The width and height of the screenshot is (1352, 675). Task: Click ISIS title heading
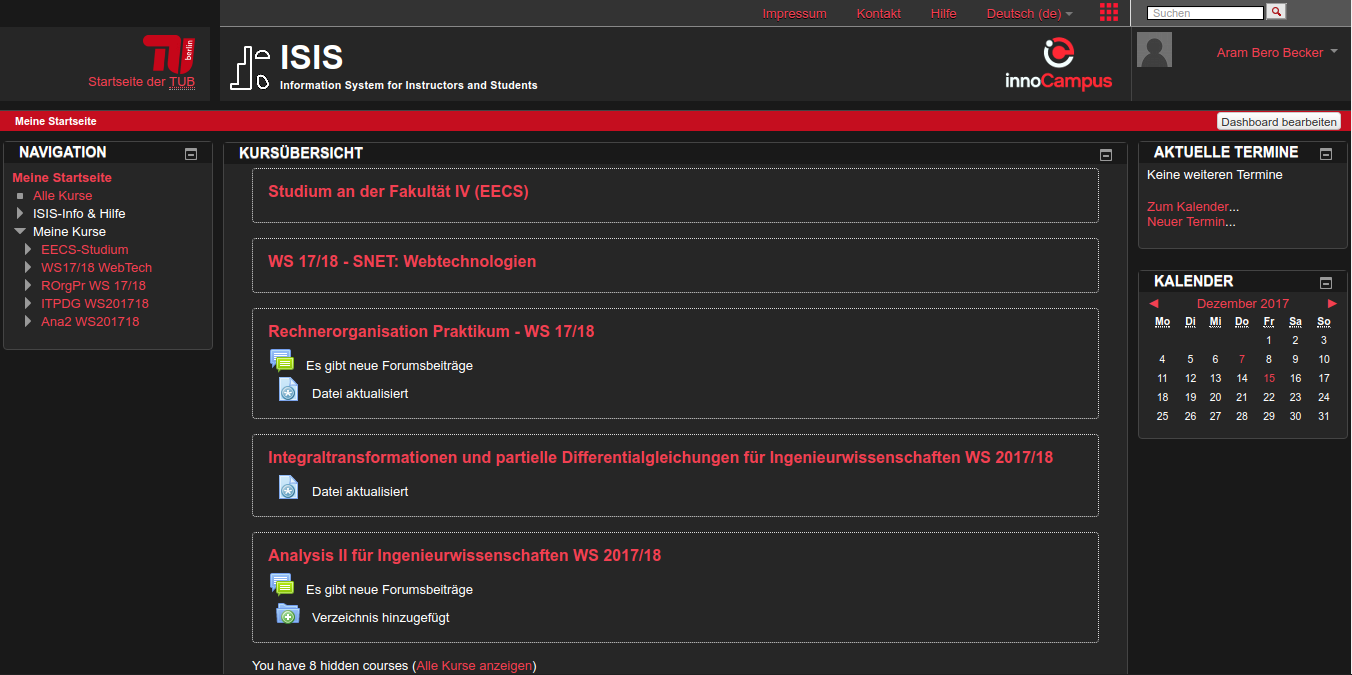[311, 56]
